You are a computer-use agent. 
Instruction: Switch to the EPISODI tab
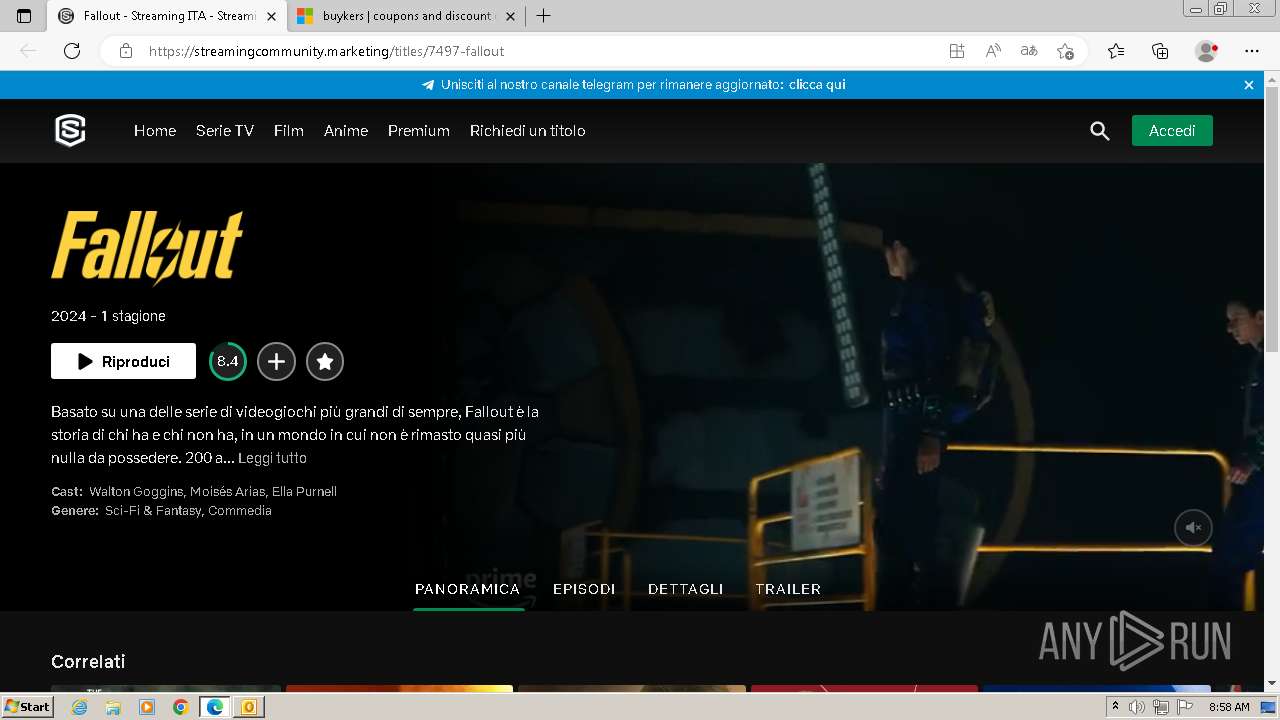(x=584, y=589)
